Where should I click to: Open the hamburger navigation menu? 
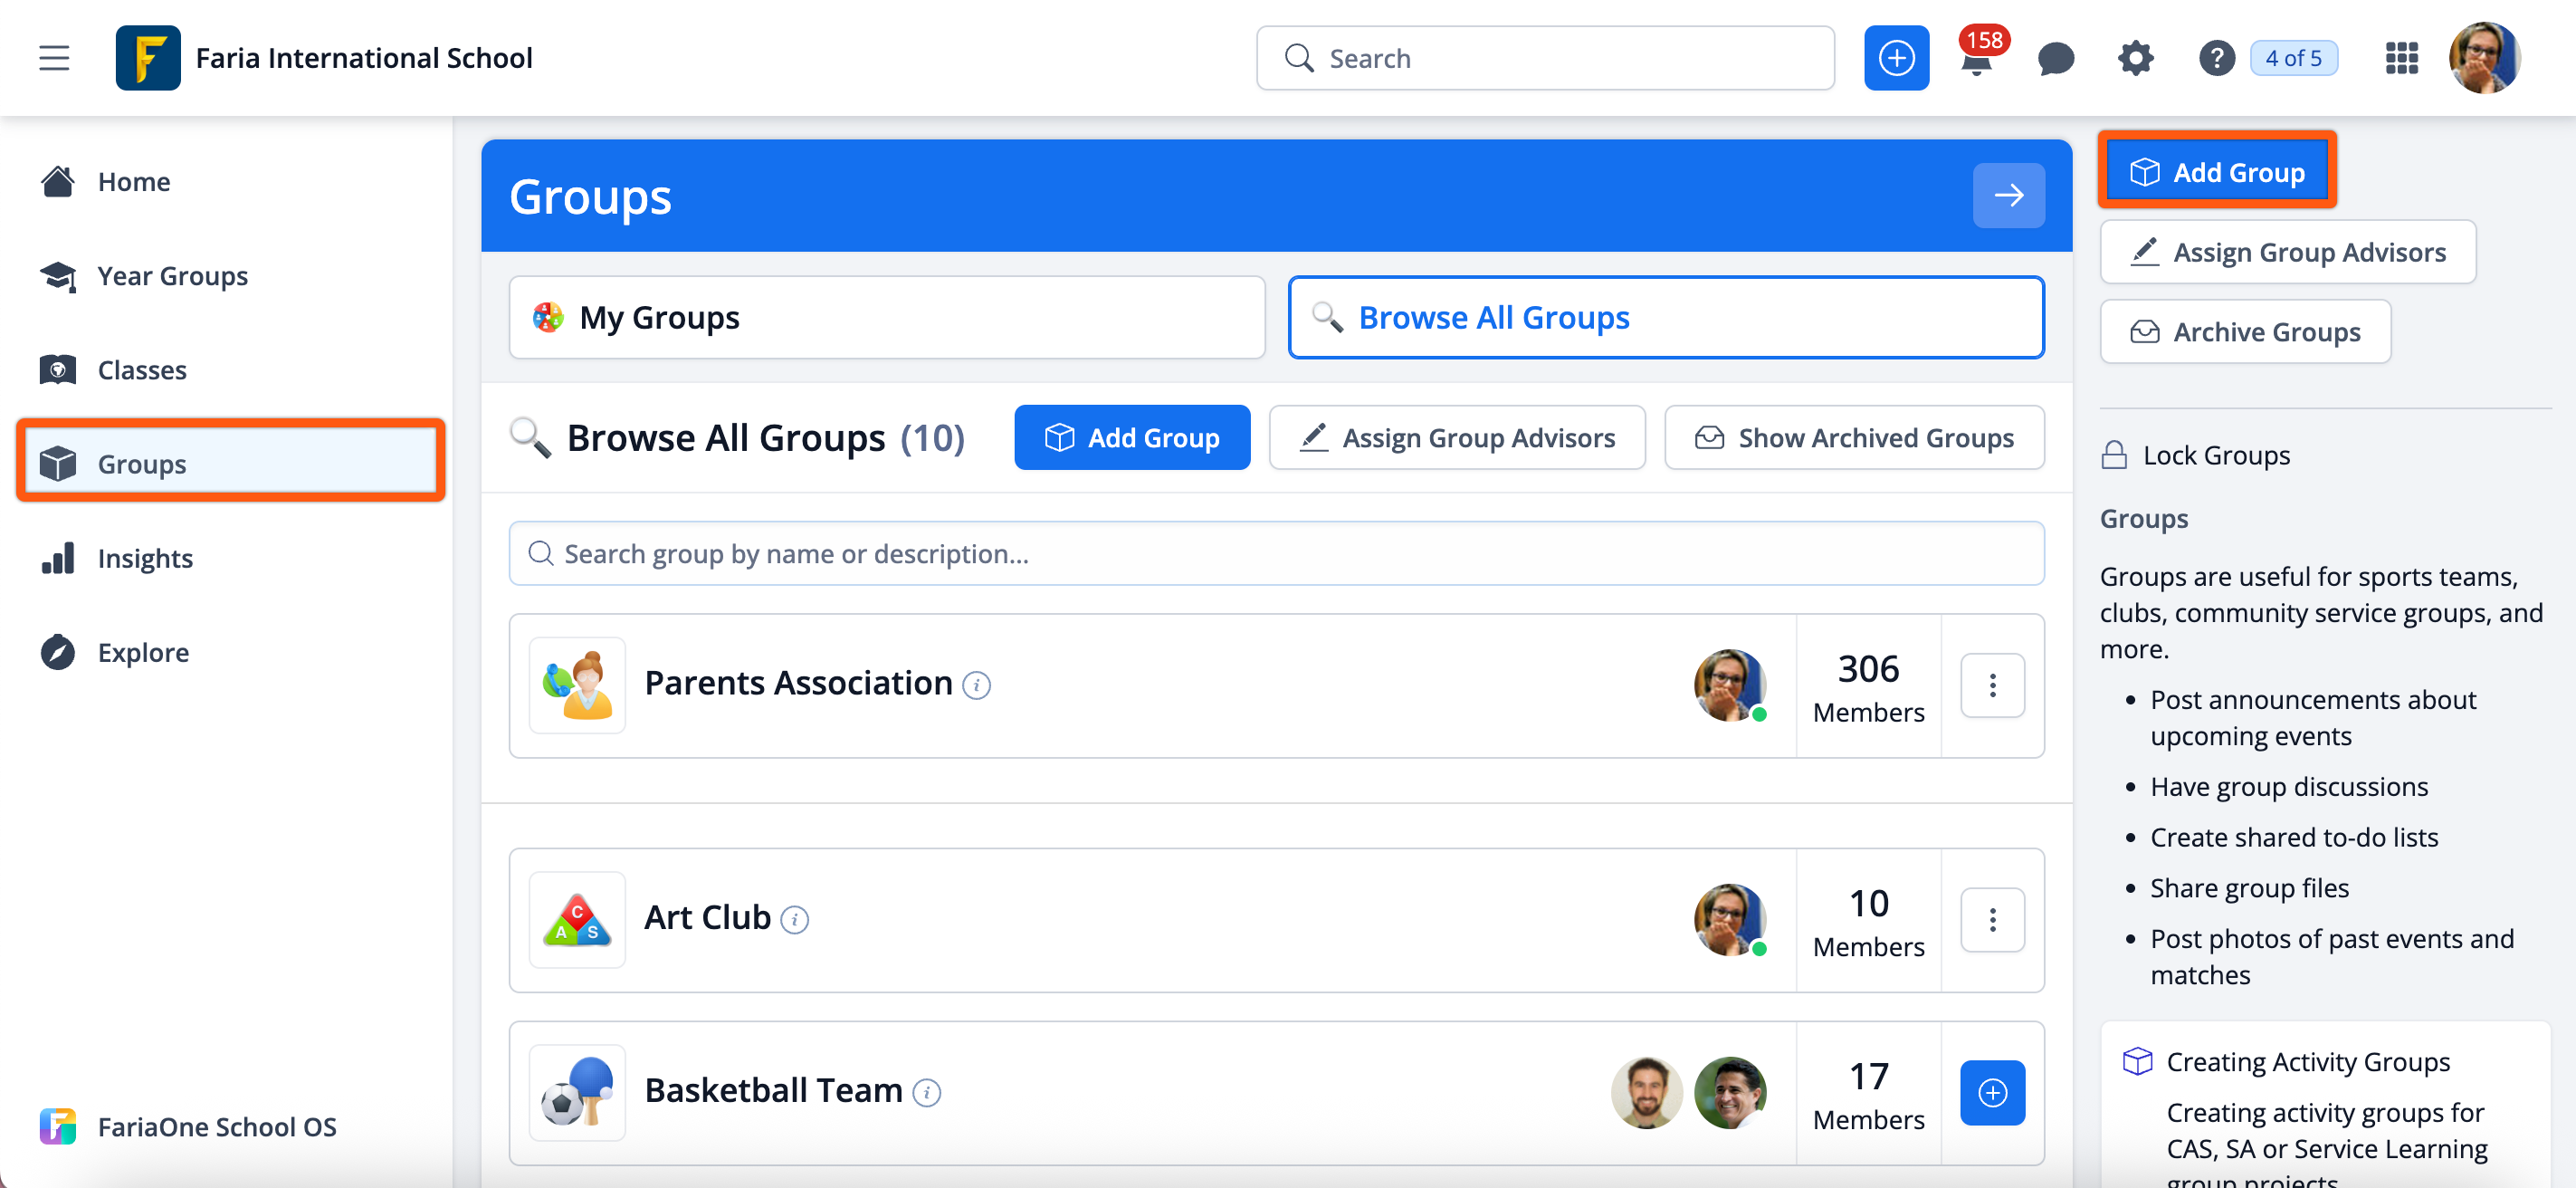pyautogui.click(x=54, y=58)
